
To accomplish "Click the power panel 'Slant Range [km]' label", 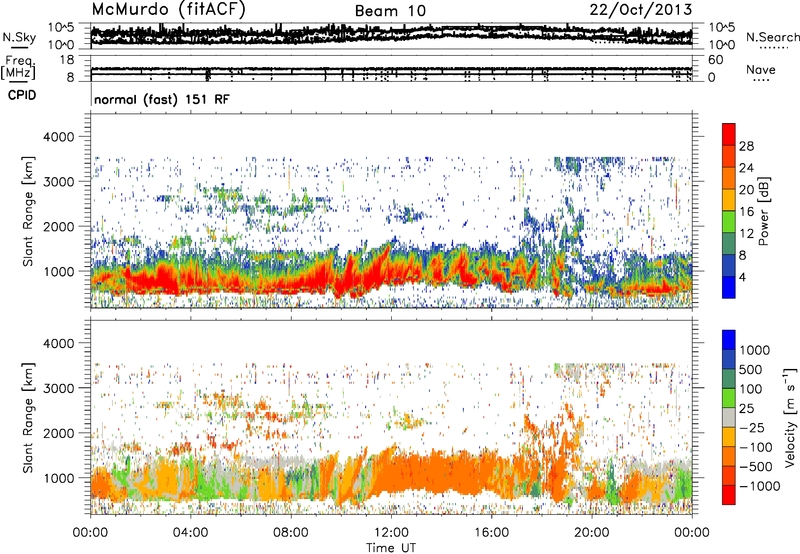I will coord(28,211).
